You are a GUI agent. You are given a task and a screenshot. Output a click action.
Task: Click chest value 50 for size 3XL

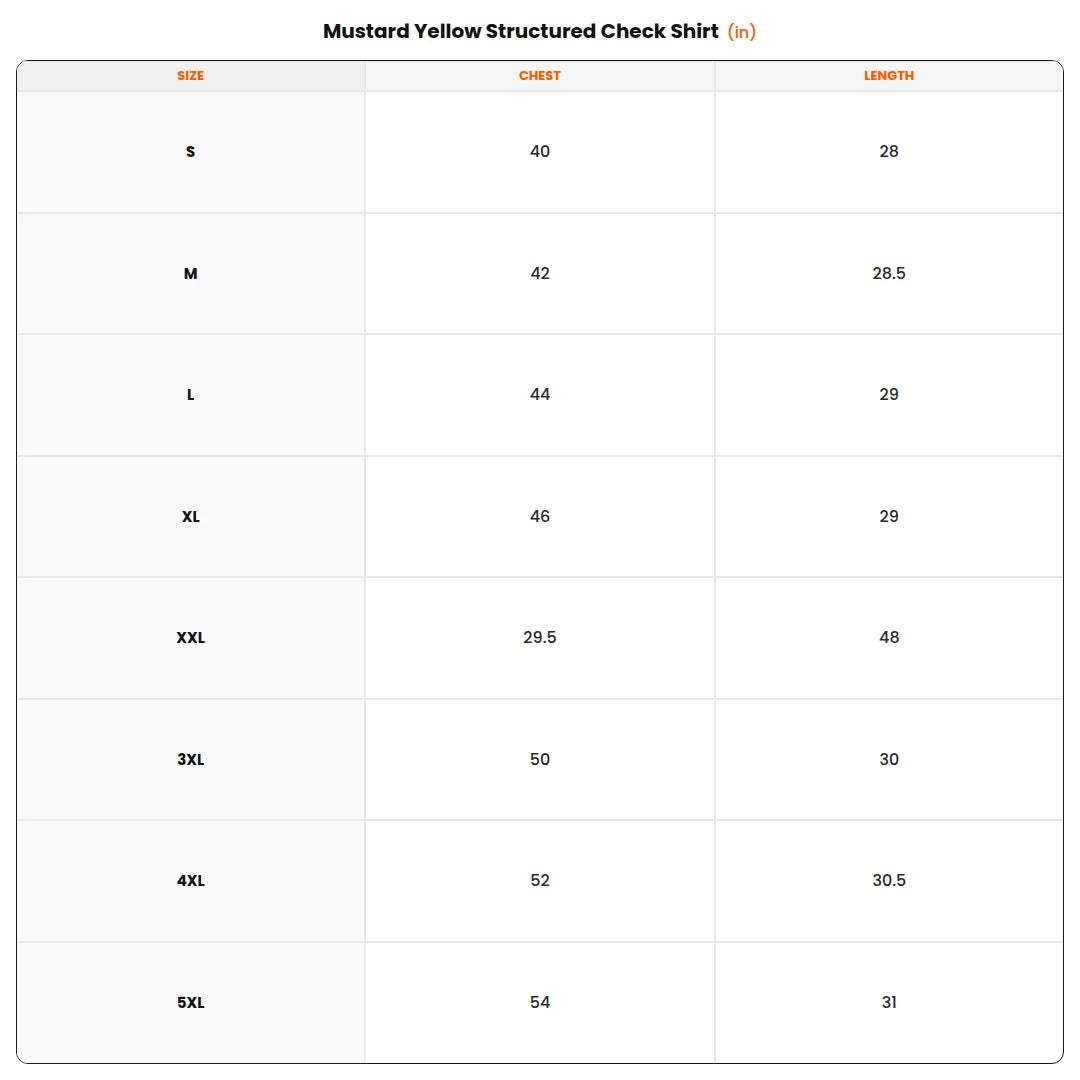(539, 759)
